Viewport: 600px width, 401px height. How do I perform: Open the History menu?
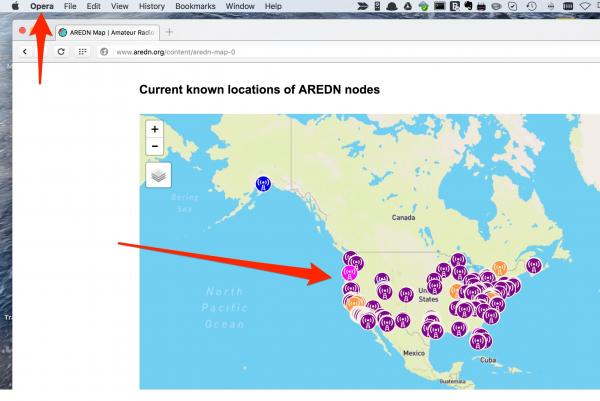point(152,6)
